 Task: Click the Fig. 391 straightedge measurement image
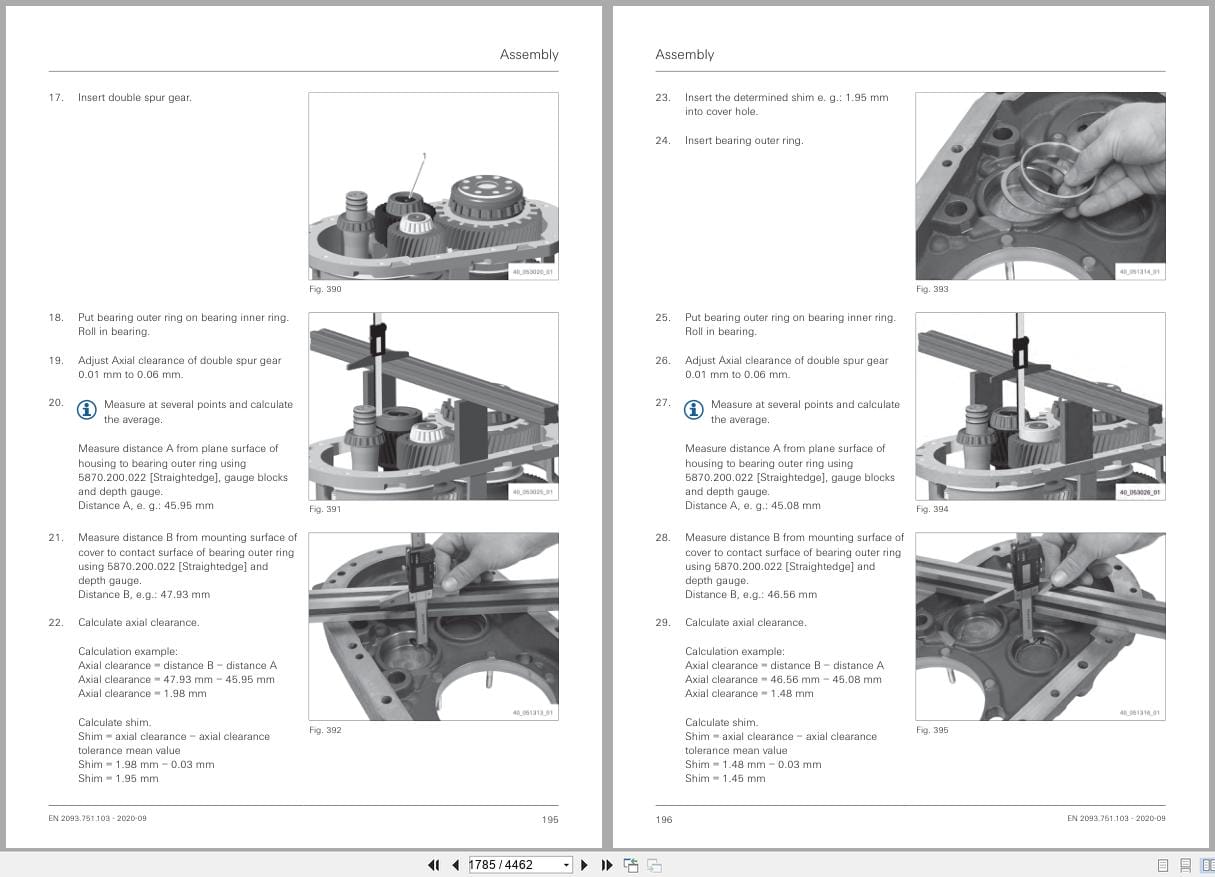433,406
